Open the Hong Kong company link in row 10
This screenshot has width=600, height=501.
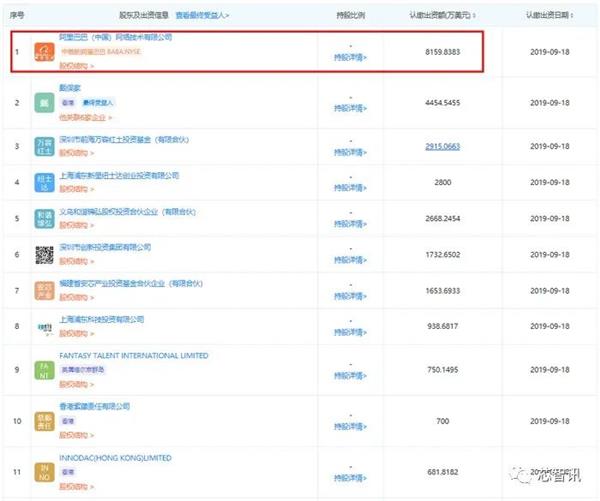[95, 406]
